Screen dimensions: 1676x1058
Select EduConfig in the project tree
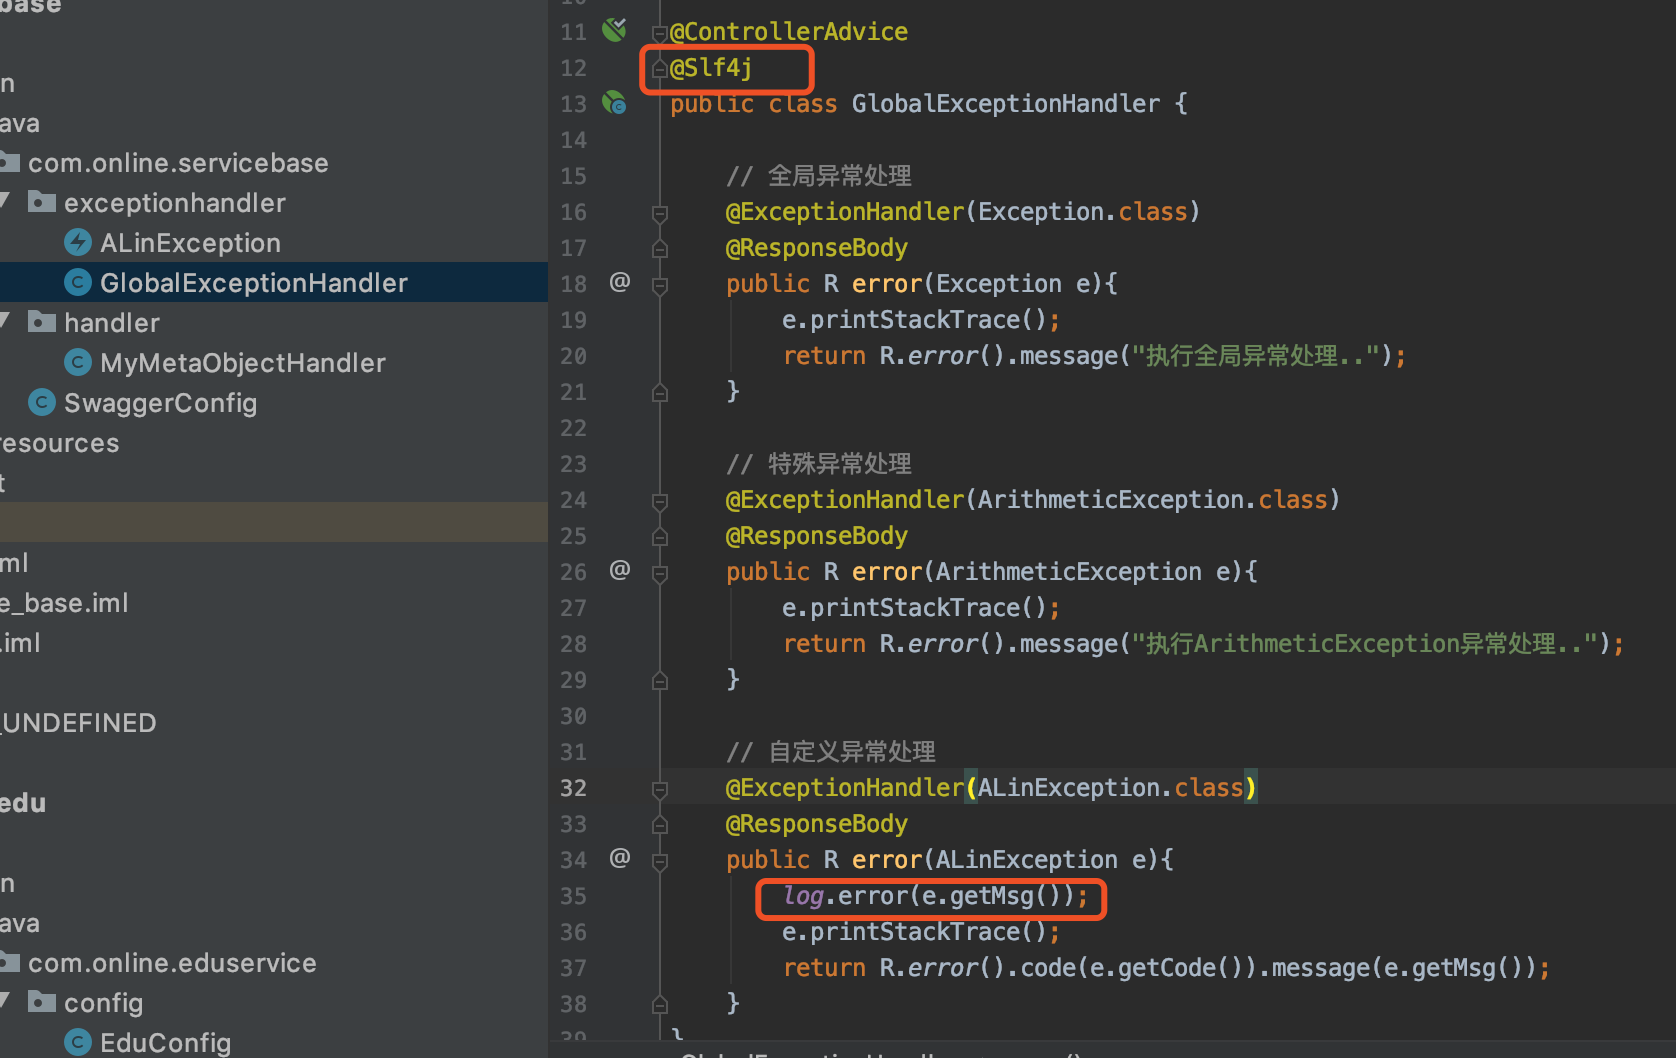pos(165,1042)
